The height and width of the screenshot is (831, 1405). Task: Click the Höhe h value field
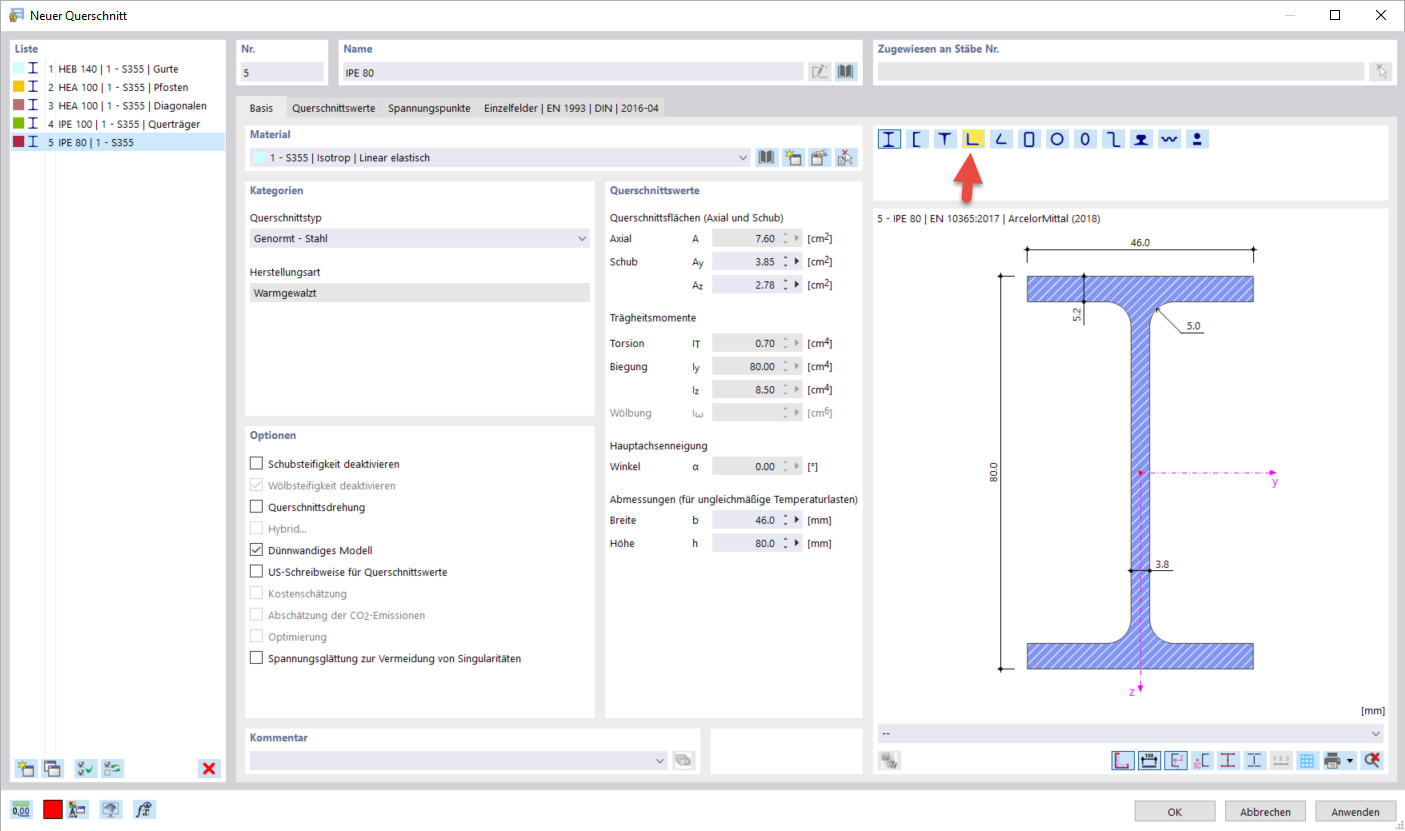[x=746, y=544]
